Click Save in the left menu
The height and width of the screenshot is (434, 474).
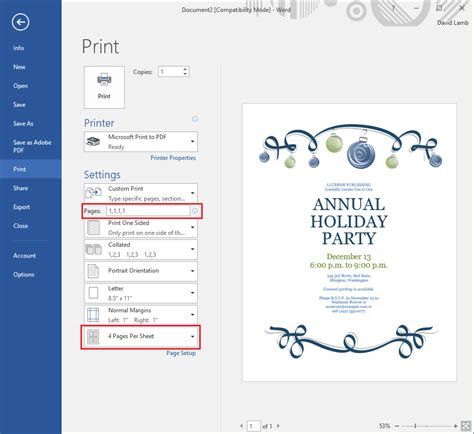[19, 105]
